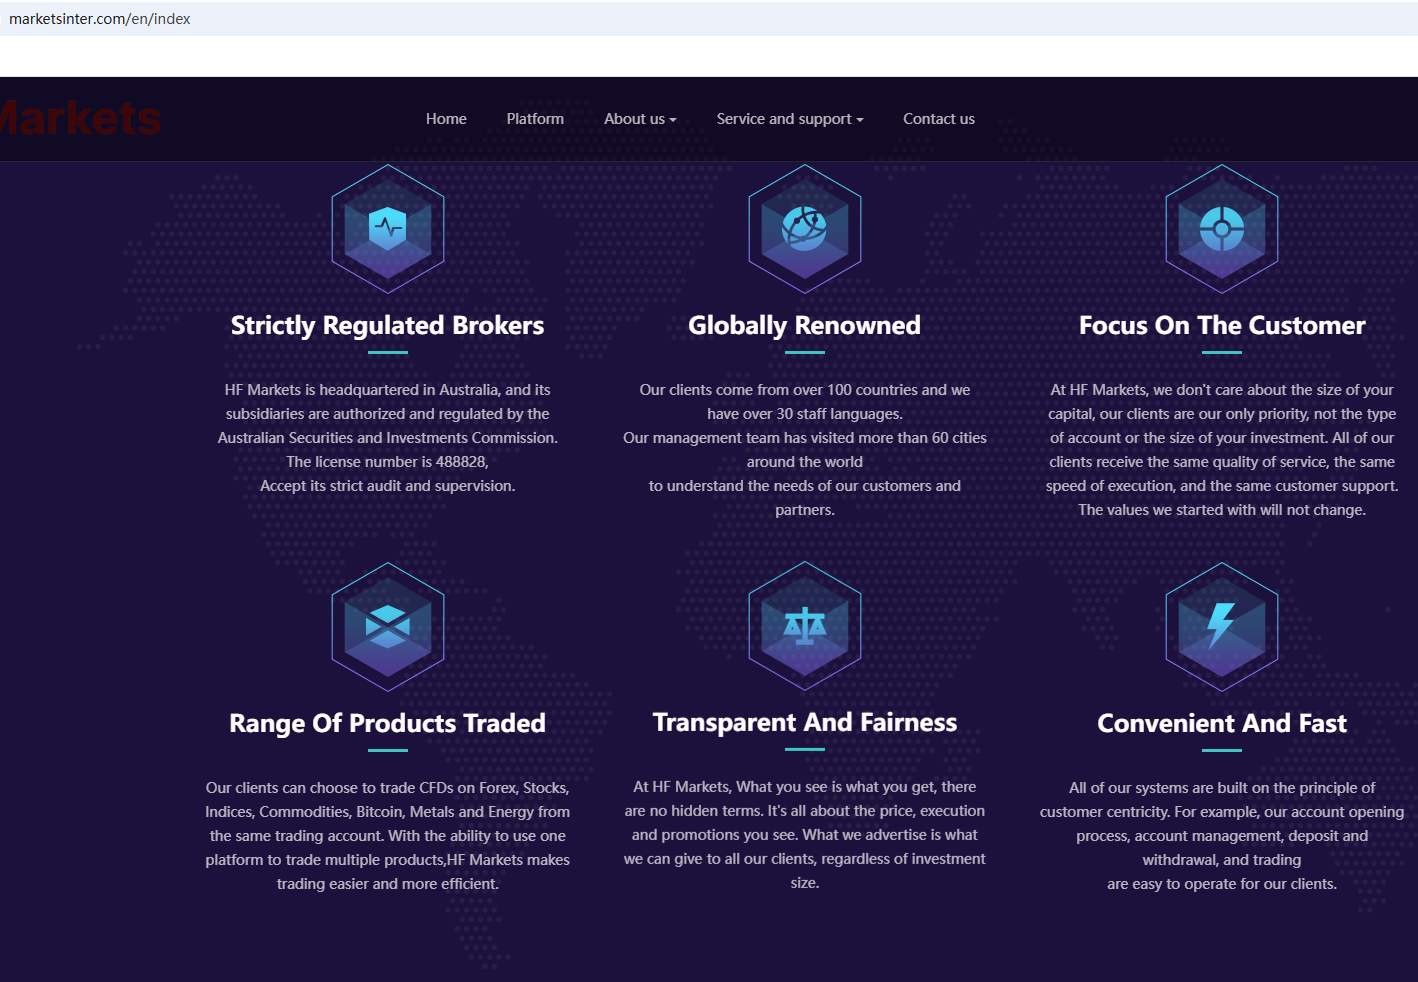Click the text 'have over 30 staff languages.'
Image resolution: width=1418 pixels, height=982 pixels.
click(805, 414)
